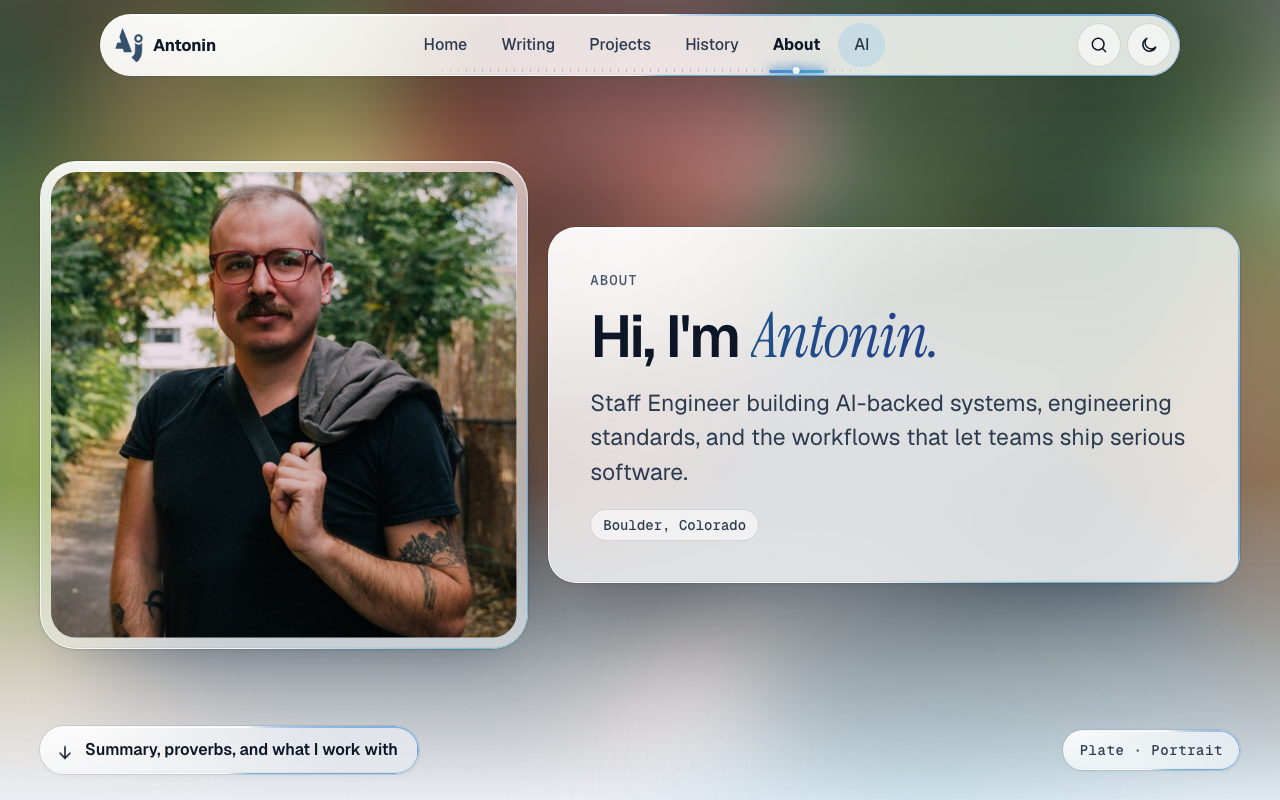The width and height of the screenshot is (1280, 800).
Task: Click the Antonin site name
Action: coord(184,45)
